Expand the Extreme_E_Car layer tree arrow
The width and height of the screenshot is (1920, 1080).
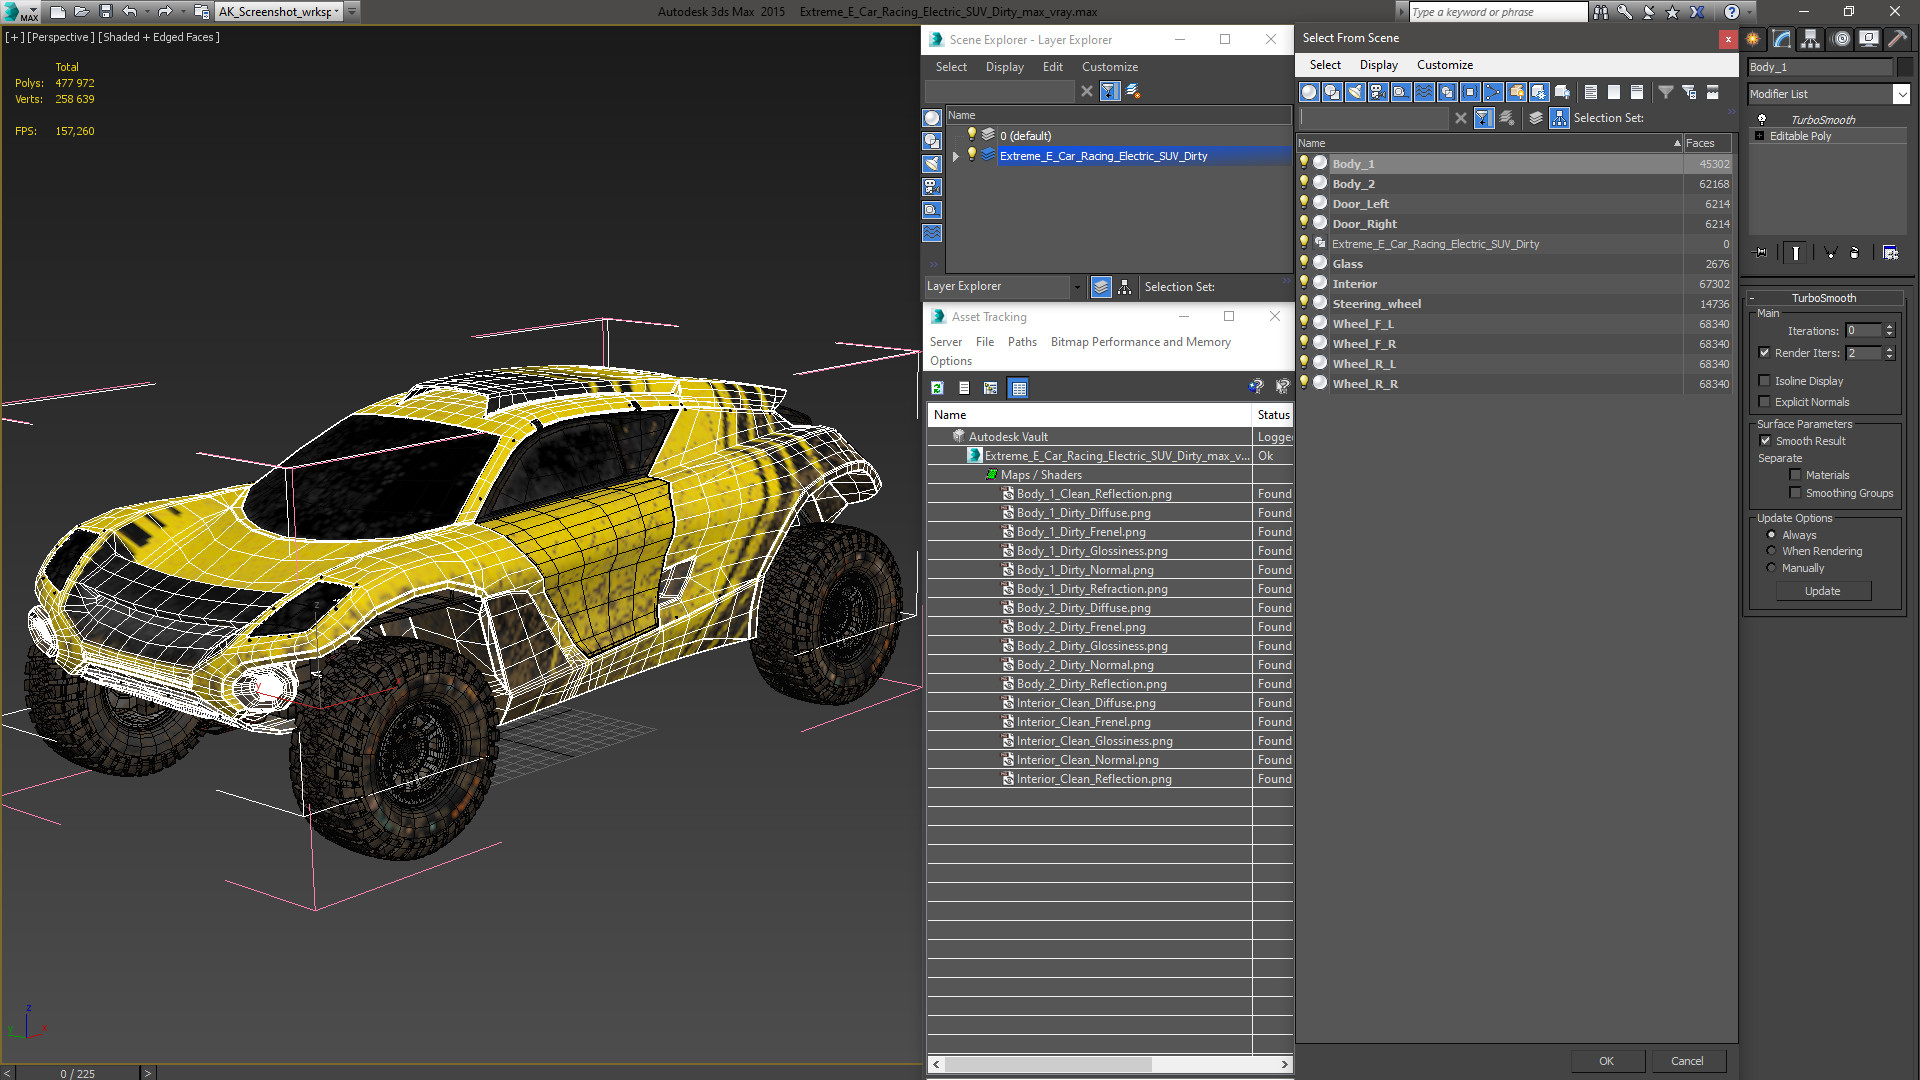coord(956,156)
